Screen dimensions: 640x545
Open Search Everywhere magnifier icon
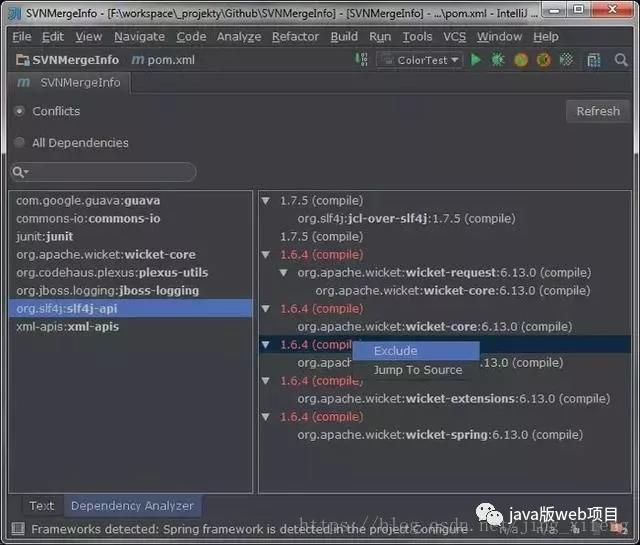pos(621,60)
